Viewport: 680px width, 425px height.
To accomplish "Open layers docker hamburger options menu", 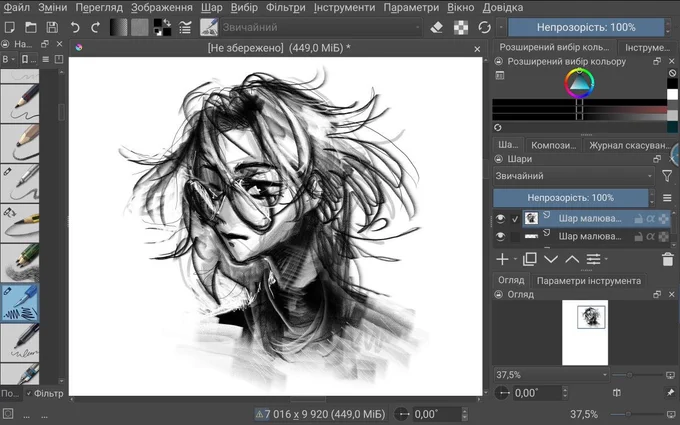I will [667, 198].
